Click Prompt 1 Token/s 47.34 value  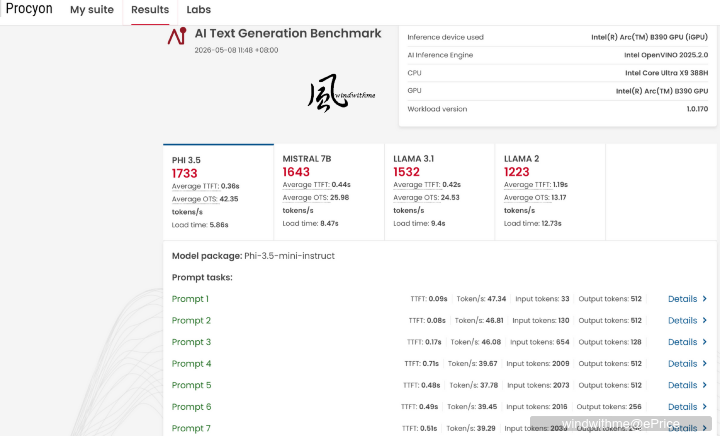click(x=496, y=299)
